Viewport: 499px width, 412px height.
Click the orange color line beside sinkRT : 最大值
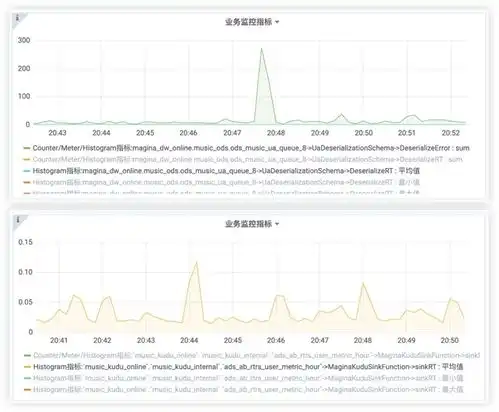click(28, 390)
